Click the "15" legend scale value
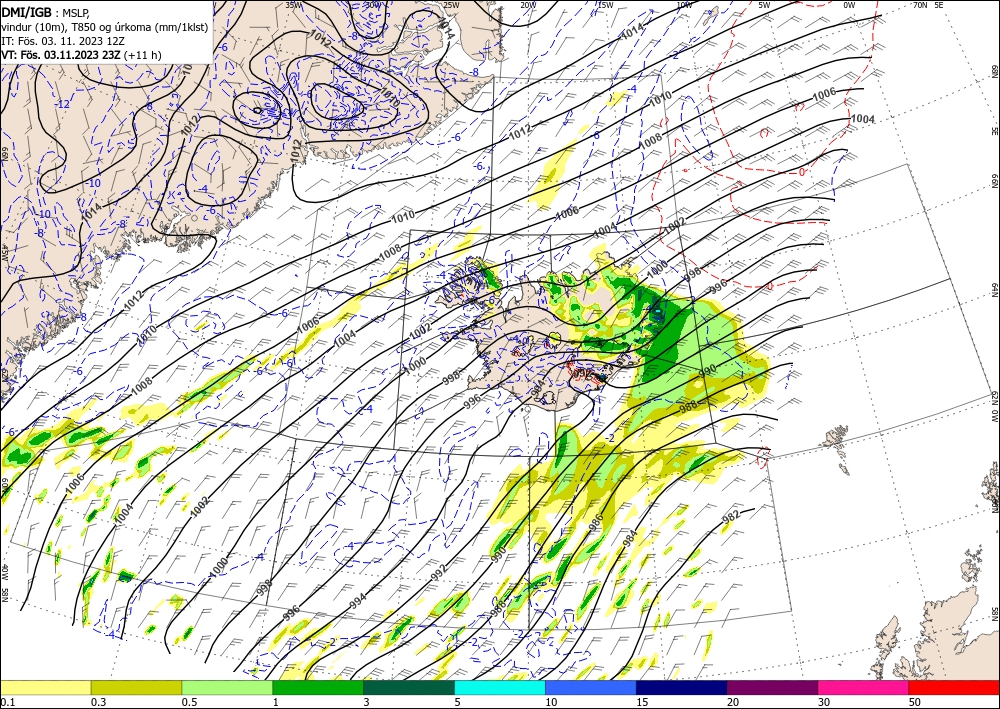 [x=642, y=702]
